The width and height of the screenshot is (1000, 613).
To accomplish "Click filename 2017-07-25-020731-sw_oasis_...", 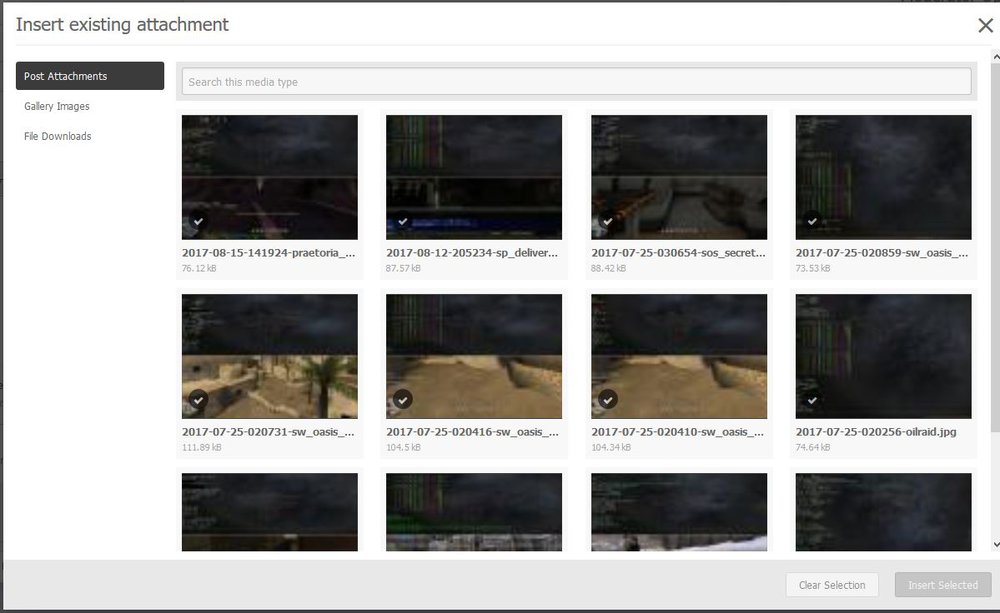I will 268,432.
